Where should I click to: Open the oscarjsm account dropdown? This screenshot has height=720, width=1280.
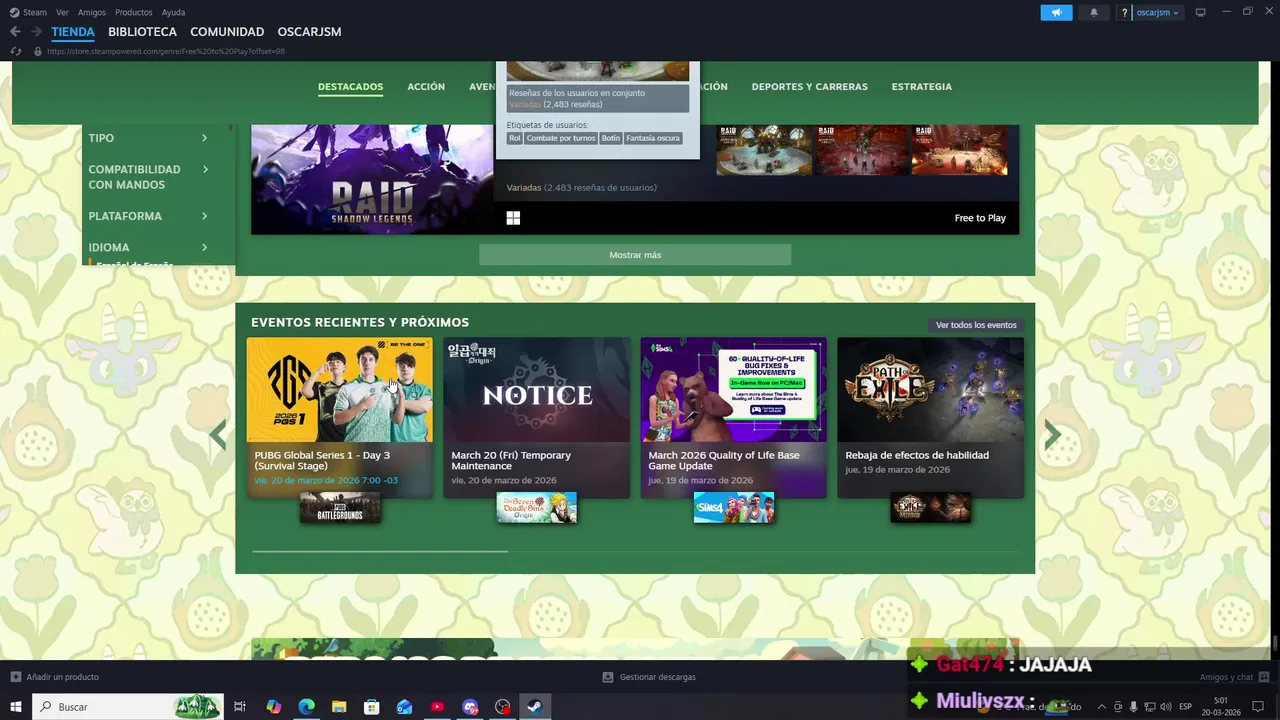(1158, 12)
